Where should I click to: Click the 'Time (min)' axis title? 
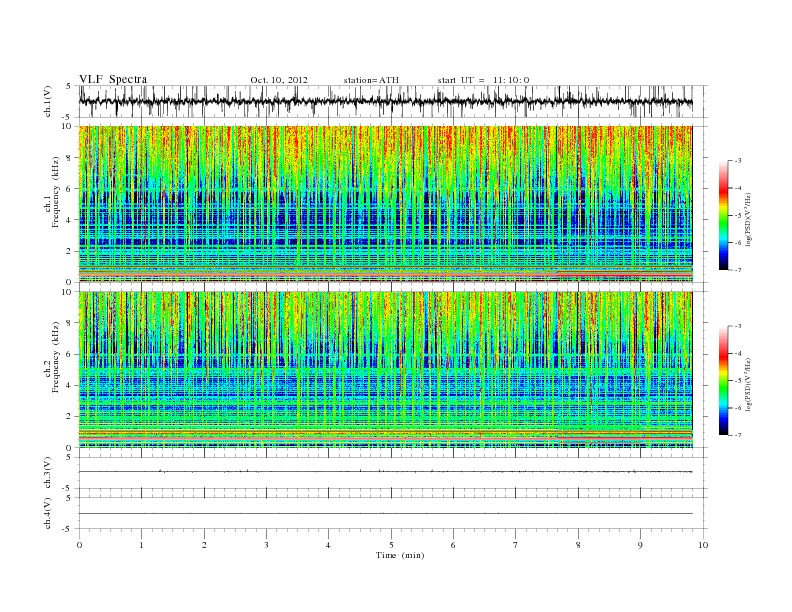(x=400, y=555)
